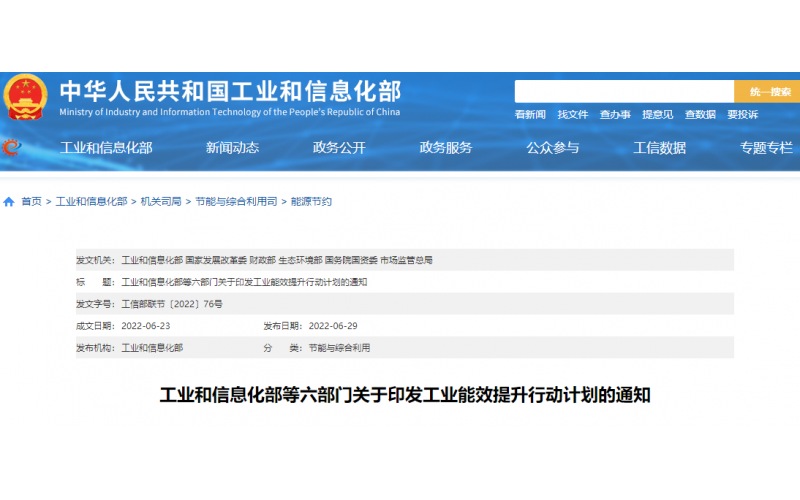Click 节能与综合利用司 breadcrumb link
This screenshot has width=800, height=500.
click(x=236, y=202)
